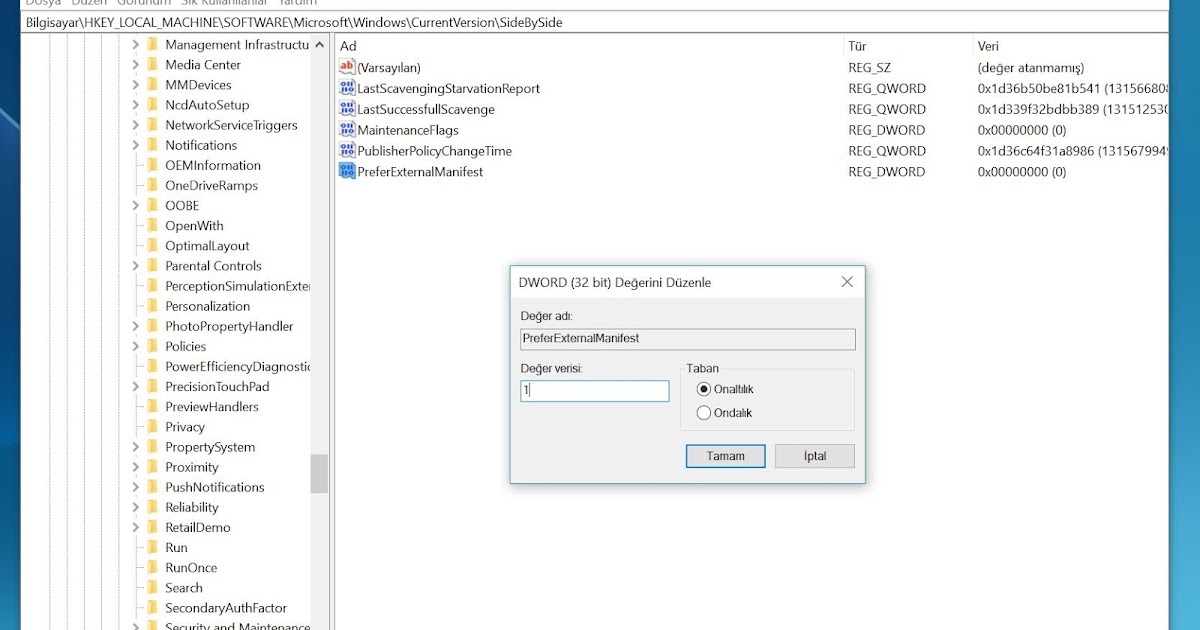The height and width of the screenshot is (630, 1200).
Task: Click the MaintenanceFlags DWORD icon
Action: tap(347, 130)
